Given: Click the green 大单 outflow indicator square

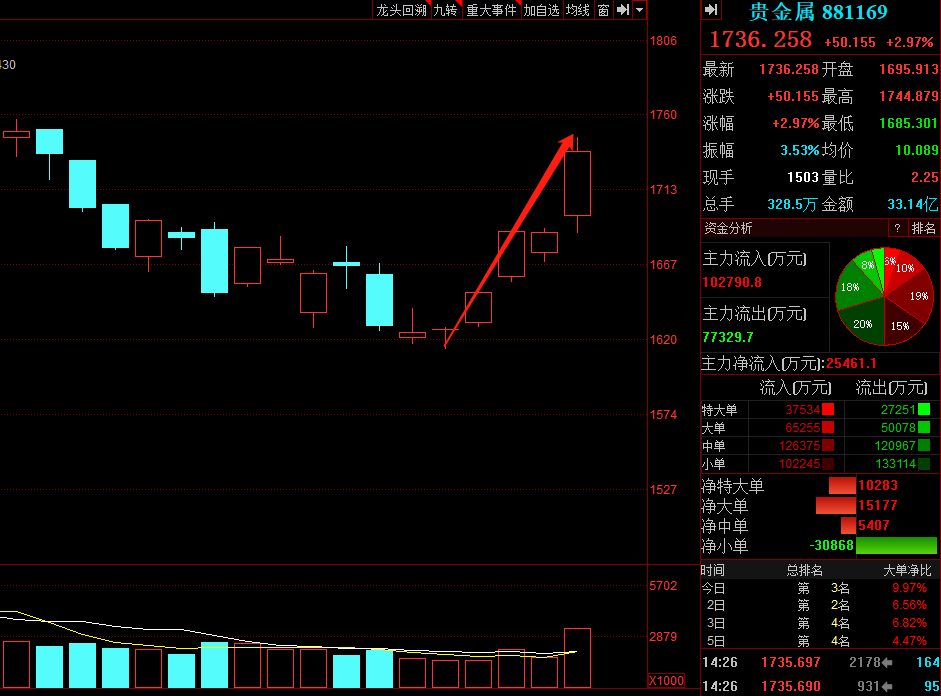Looking at the screenshot, I should pos(923,428).
